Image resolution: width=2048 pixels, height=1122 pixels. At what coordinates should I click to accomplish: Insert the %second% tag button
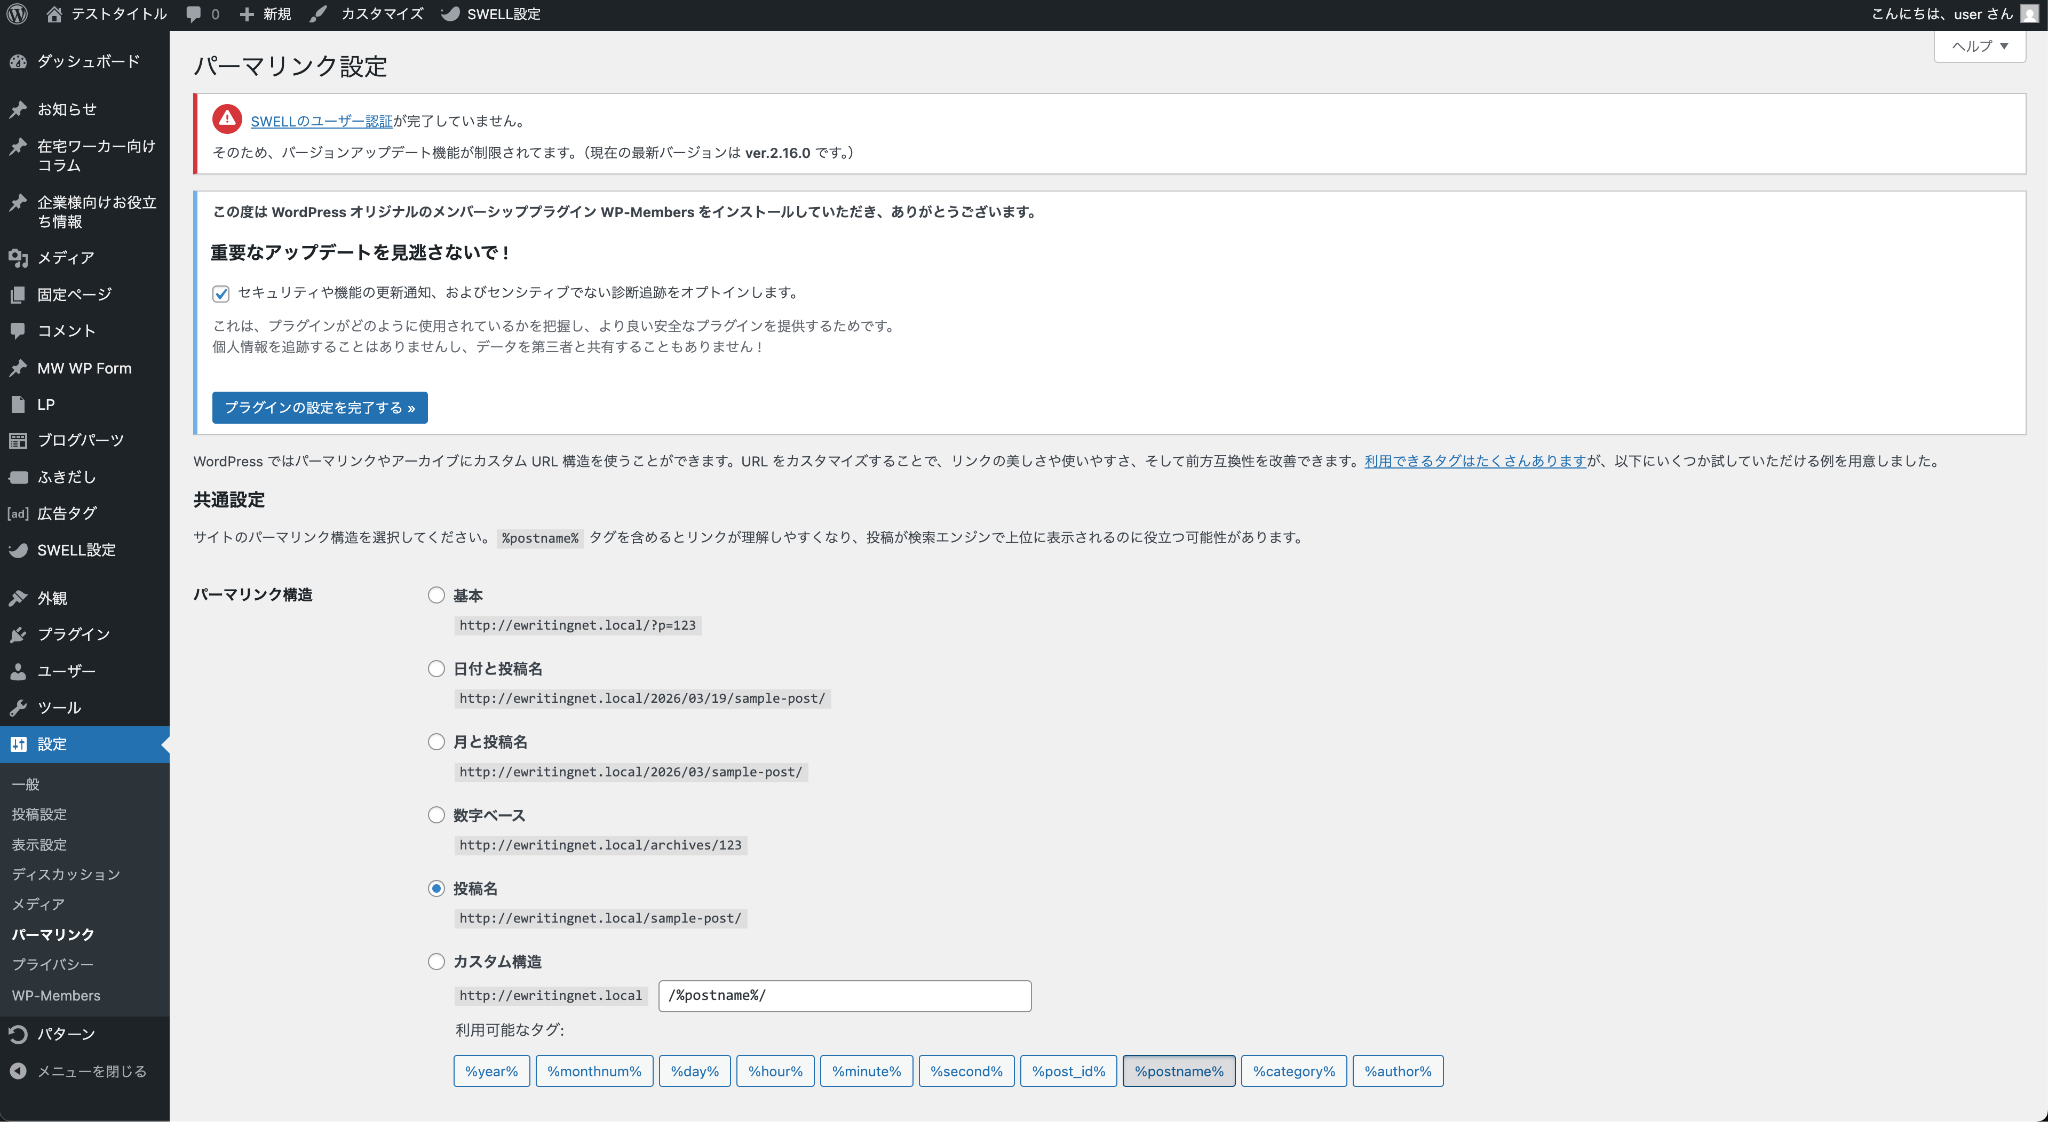967,1071
